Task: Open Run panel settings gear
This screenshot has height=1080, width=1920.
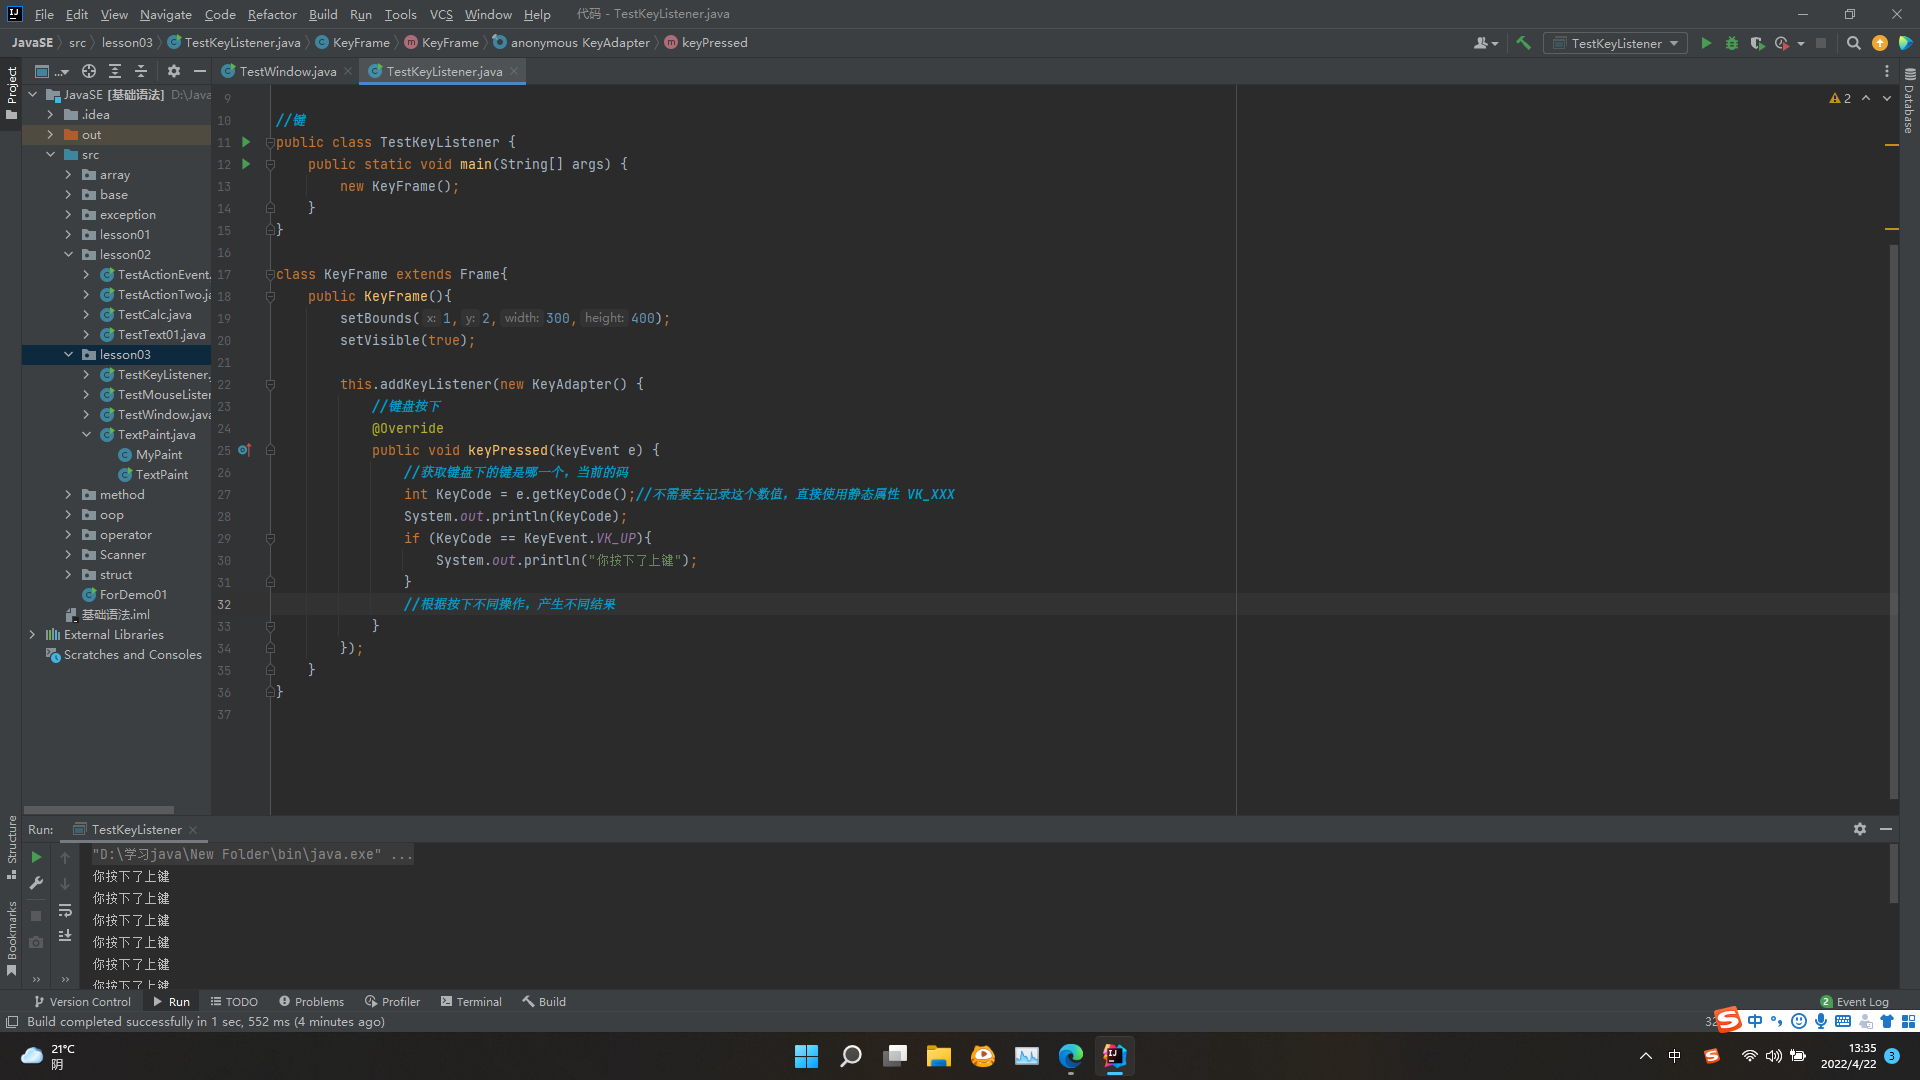Action: (x=1859, y=829)
